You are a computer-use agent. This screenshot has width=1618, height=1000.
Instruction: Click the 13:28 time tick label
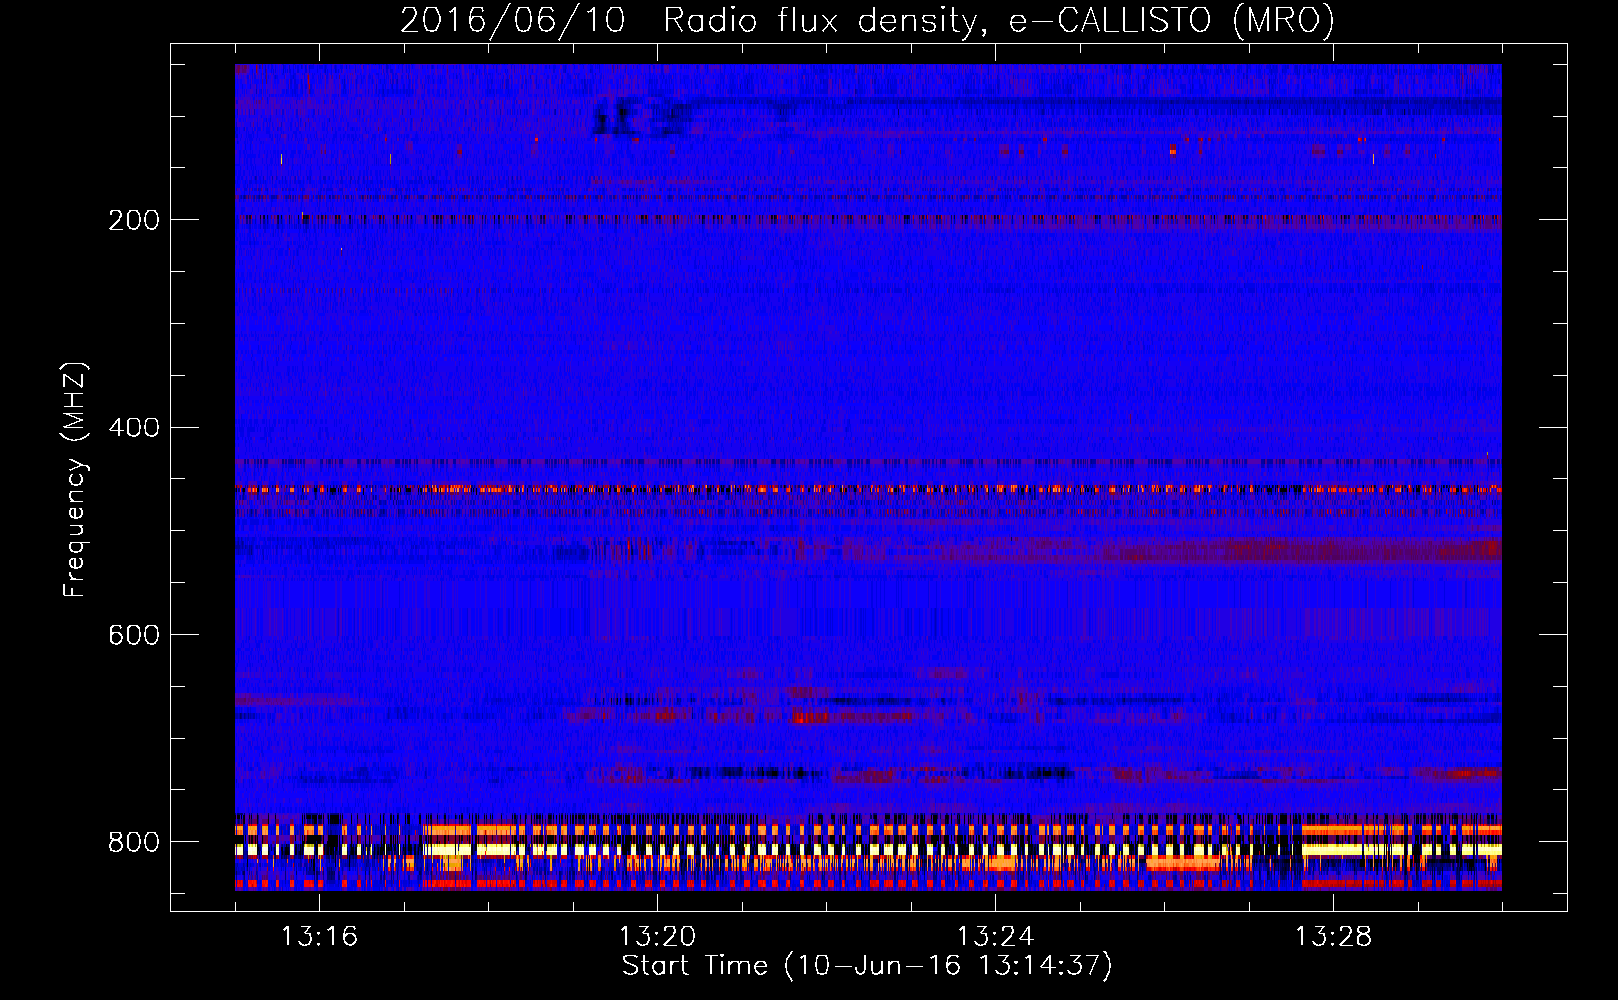1333,937
